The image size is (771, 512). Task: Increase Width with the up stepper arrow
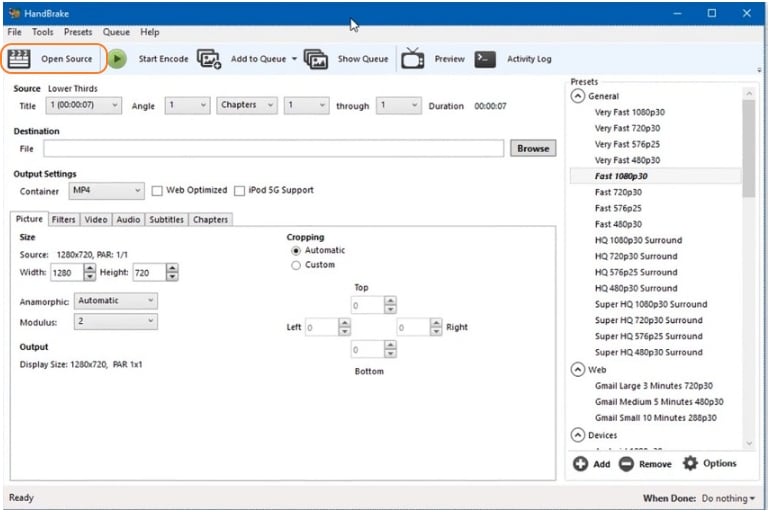point(89,269)
